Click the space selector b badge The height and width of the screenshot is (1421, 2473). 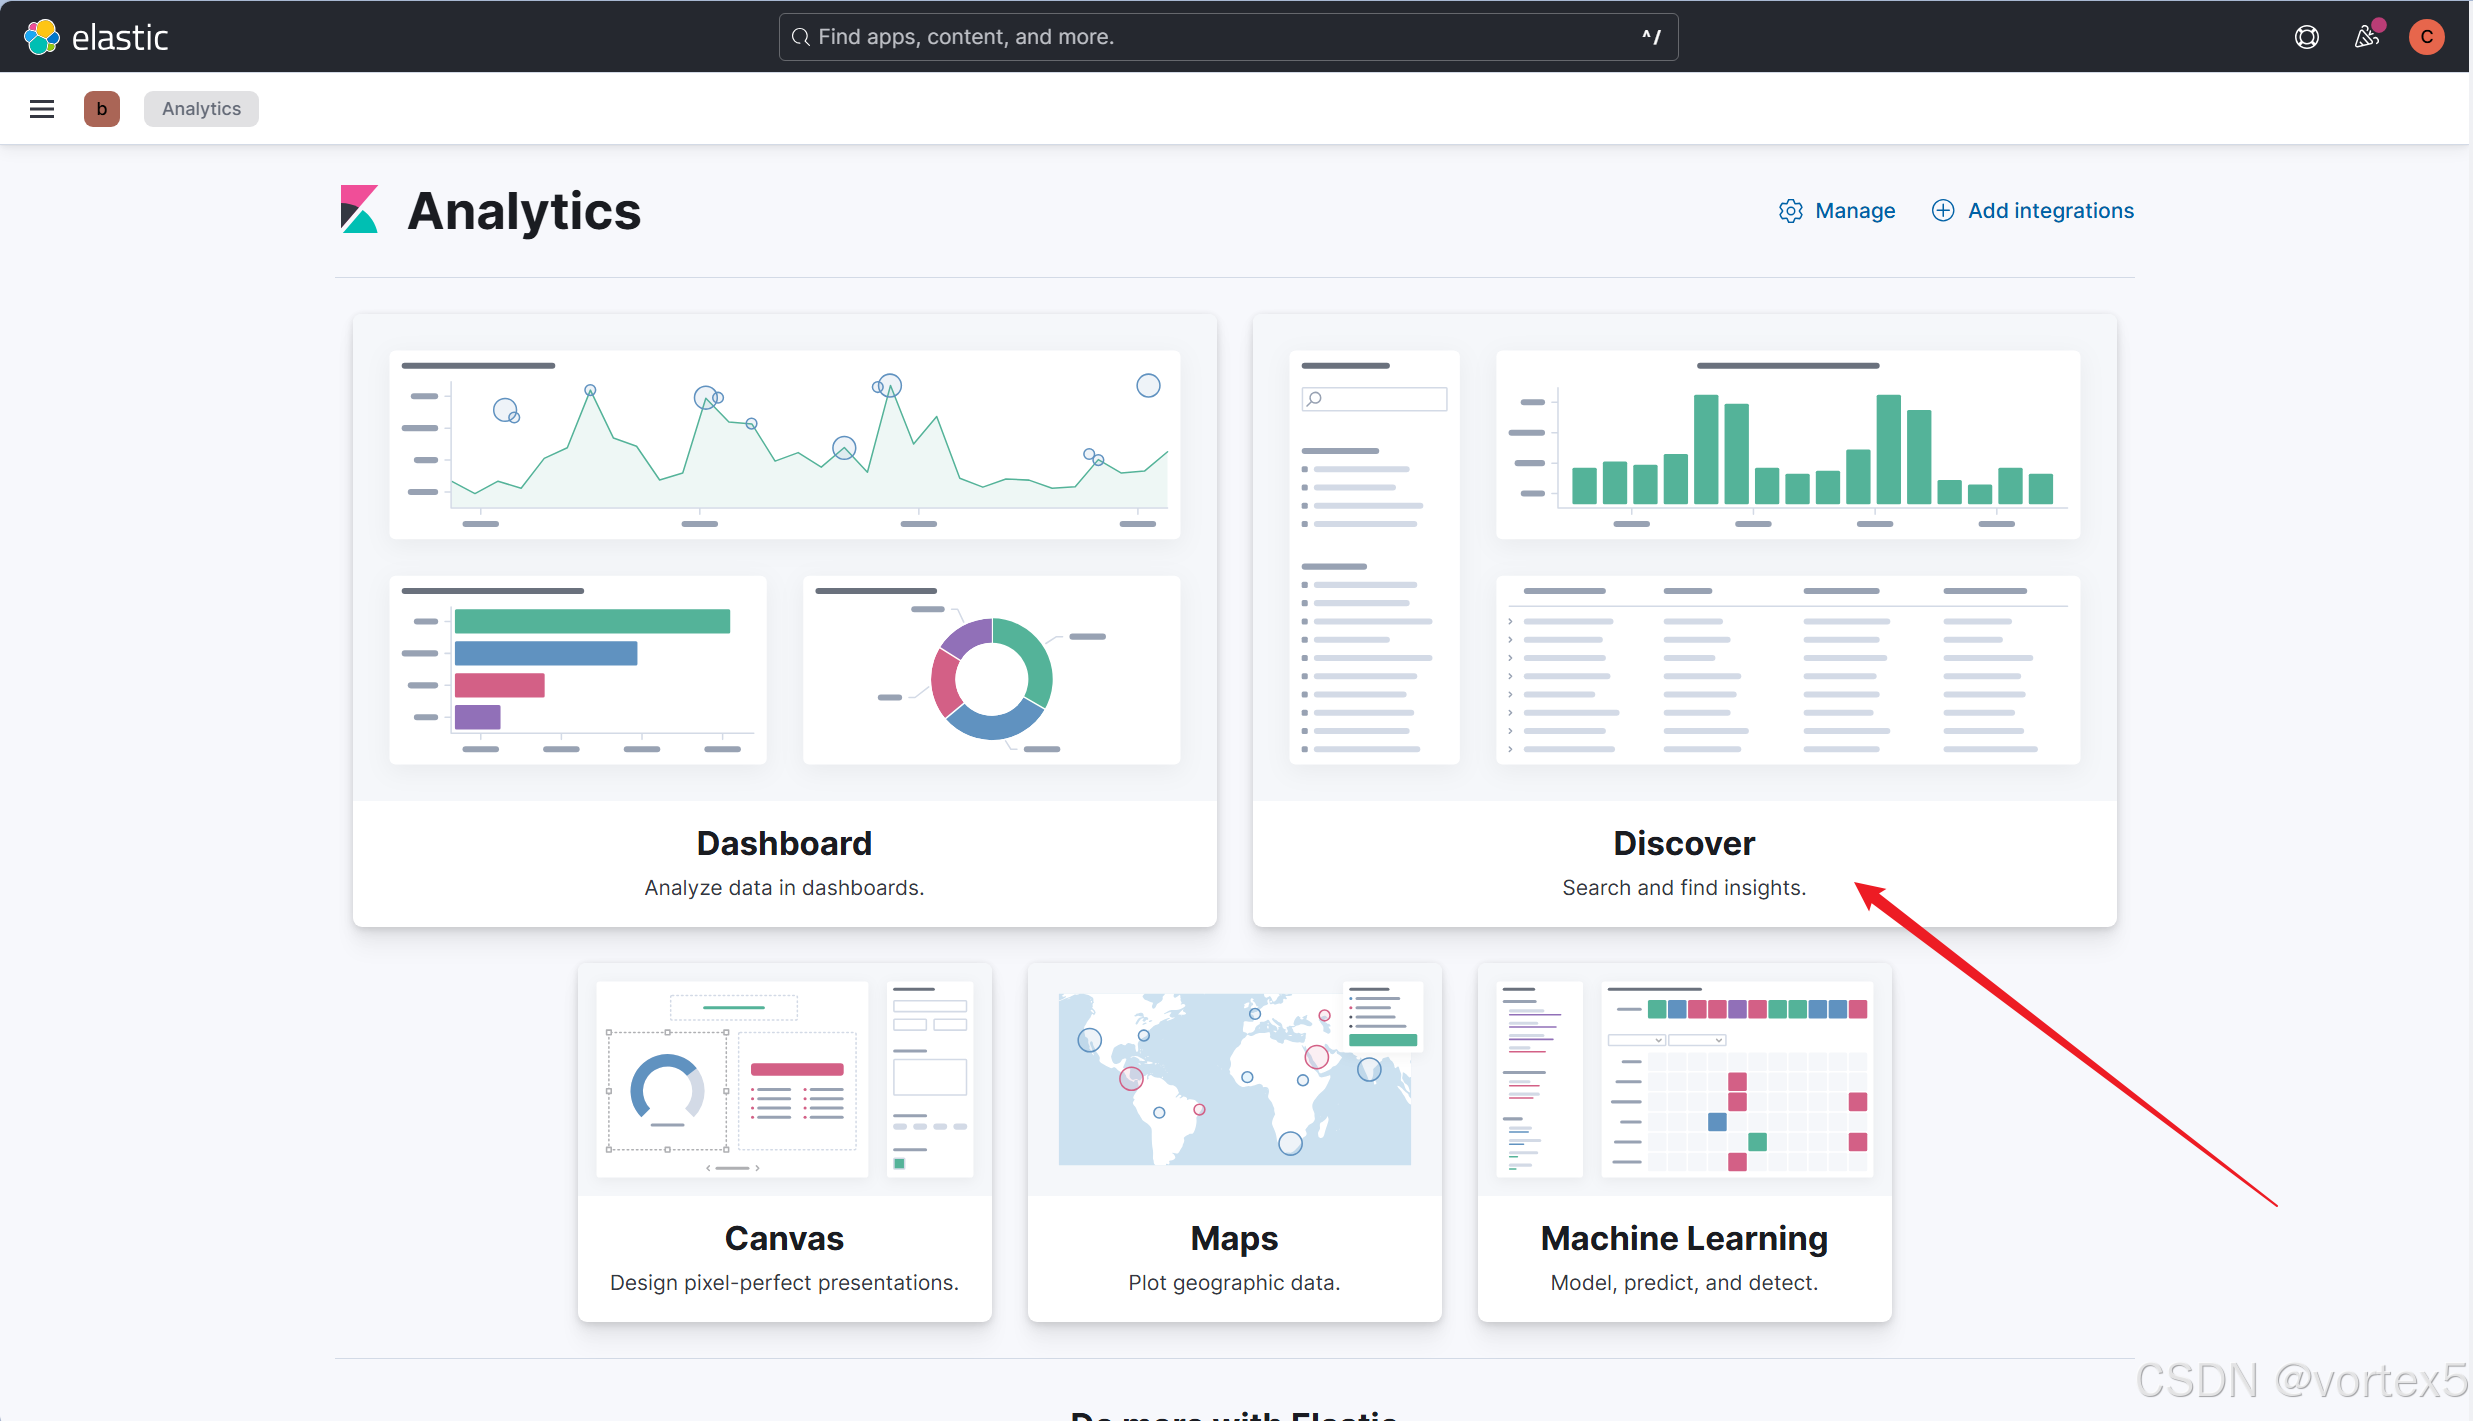(102, 109)
